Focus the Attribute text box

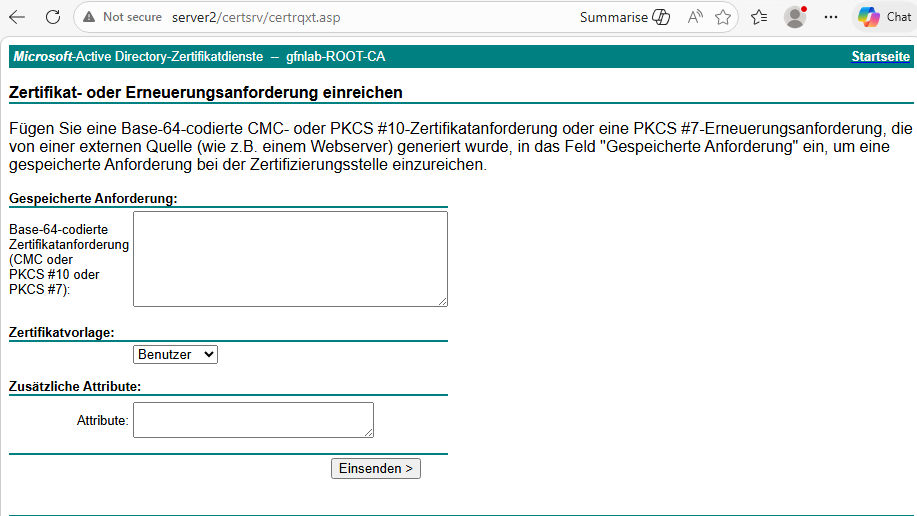click(253, 419)
